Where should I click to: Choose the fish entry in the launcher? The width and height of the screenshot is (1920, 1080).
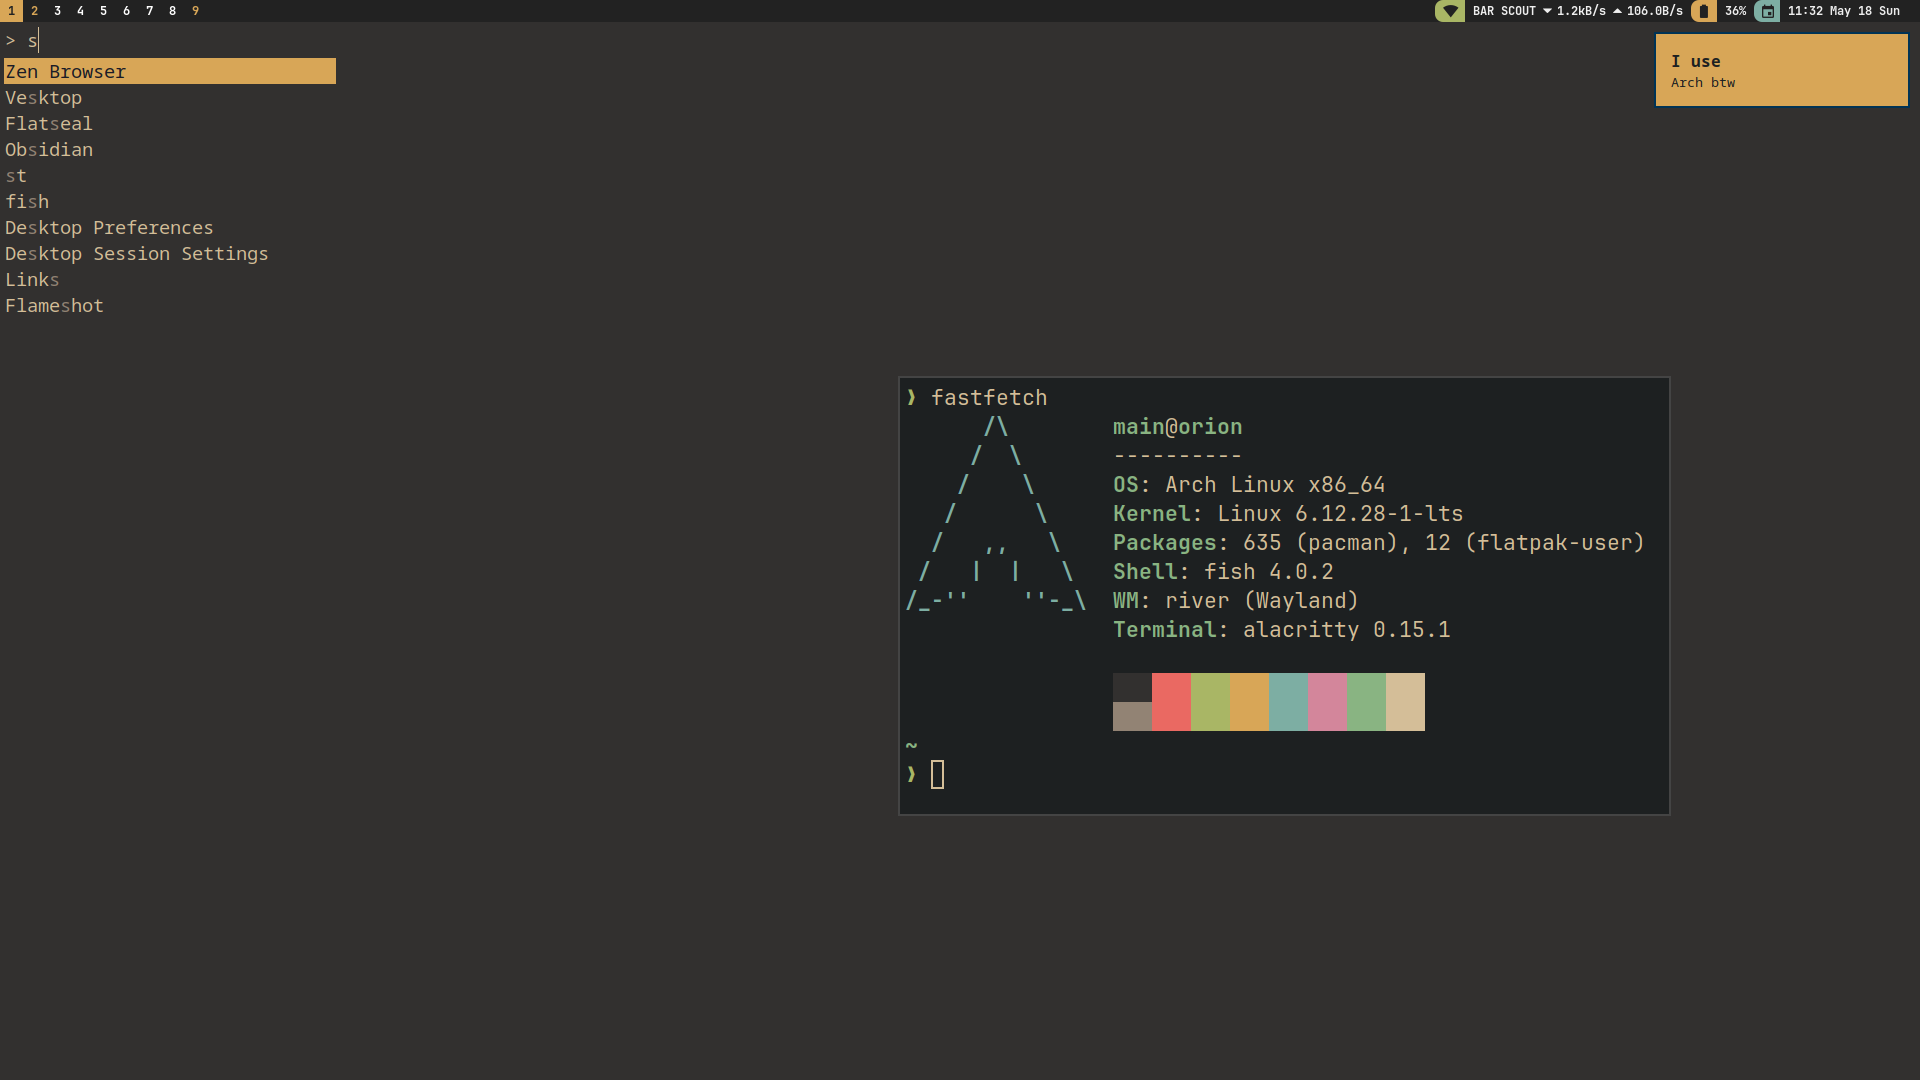(170, 201)
